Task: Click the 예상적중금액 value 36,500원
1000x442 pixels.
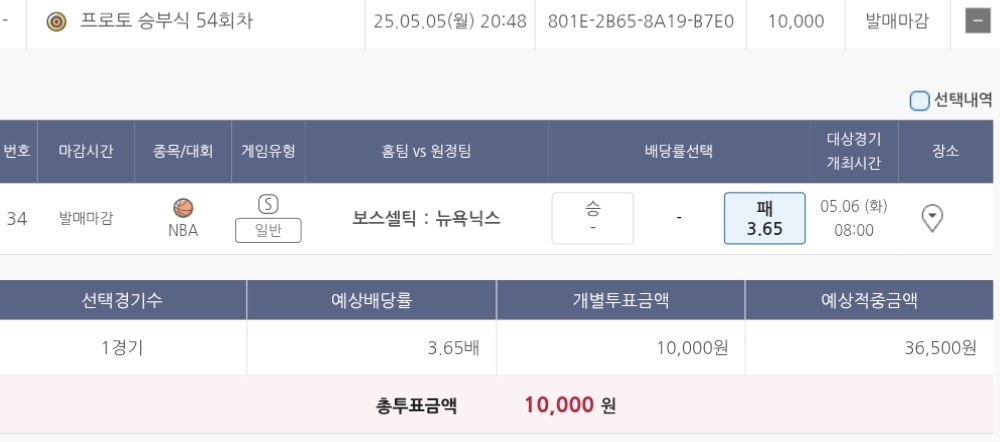Action: coord(938,348)
